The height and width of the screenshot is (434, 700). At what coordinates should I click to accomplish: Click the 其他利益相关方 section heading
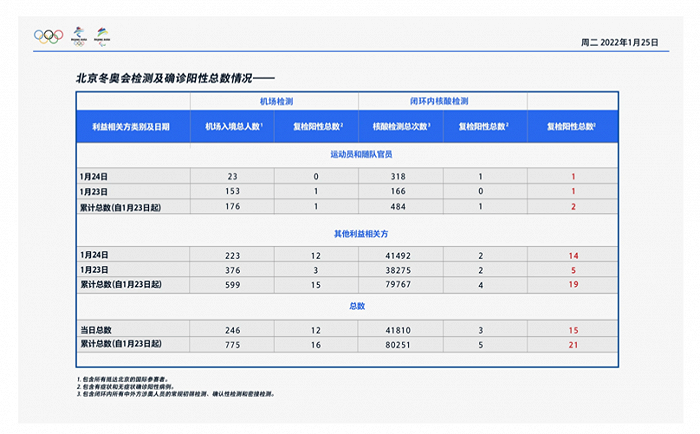pyautogui.click(x=361, y=234)
